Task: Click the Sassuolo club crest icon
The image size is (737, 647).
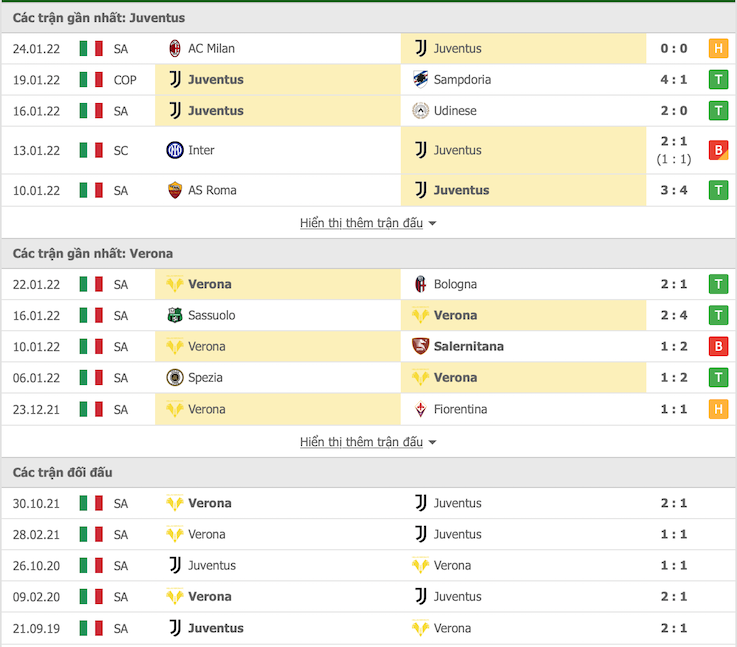Action: pyautogui.click(x=175, y=315)
